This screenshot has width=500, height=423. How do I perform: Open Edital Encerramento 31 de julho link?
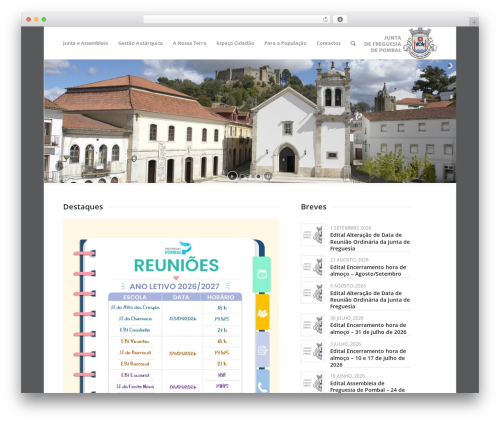[368, 329]
